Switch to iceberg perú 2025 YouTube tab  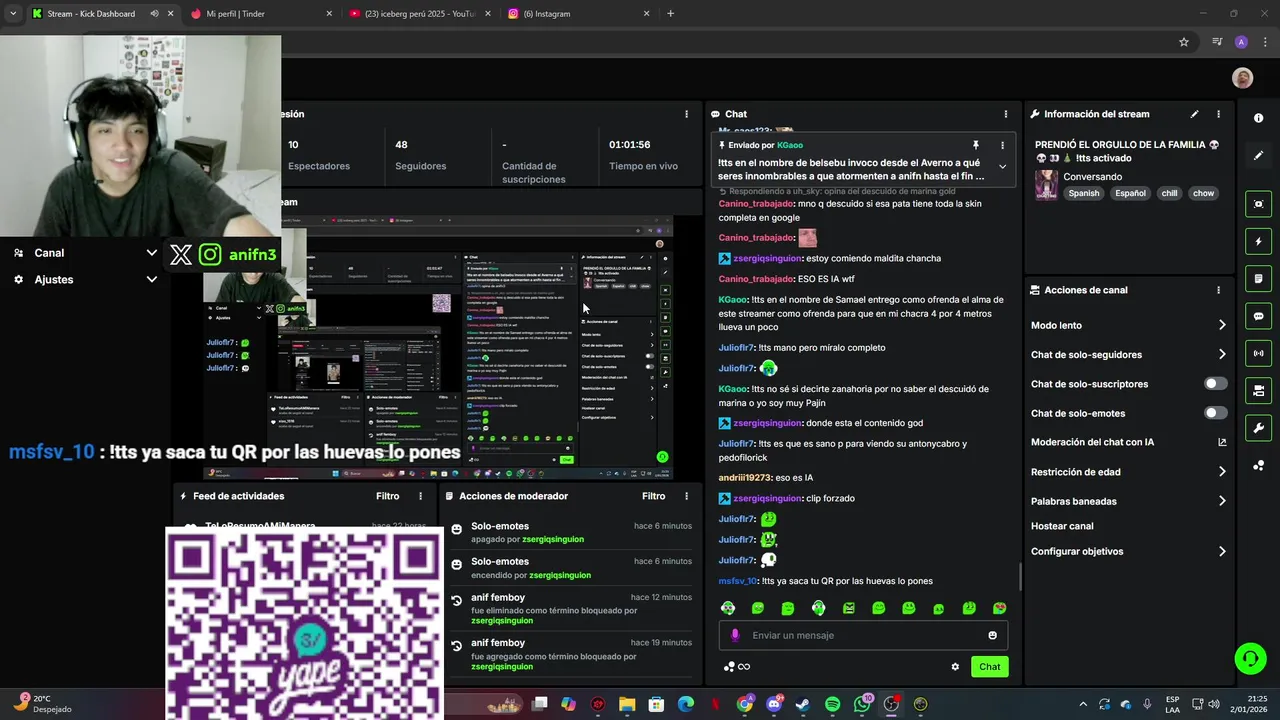(x=420, y=14)
